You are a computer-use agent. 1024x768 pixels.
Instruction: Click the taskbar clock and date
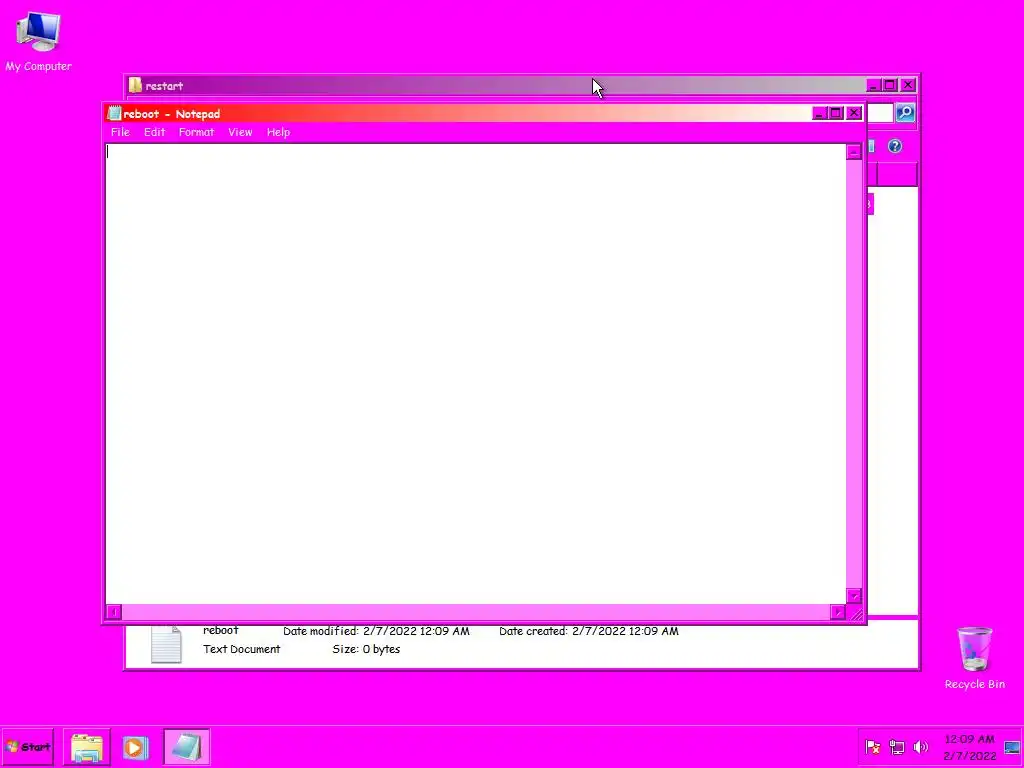969,748
